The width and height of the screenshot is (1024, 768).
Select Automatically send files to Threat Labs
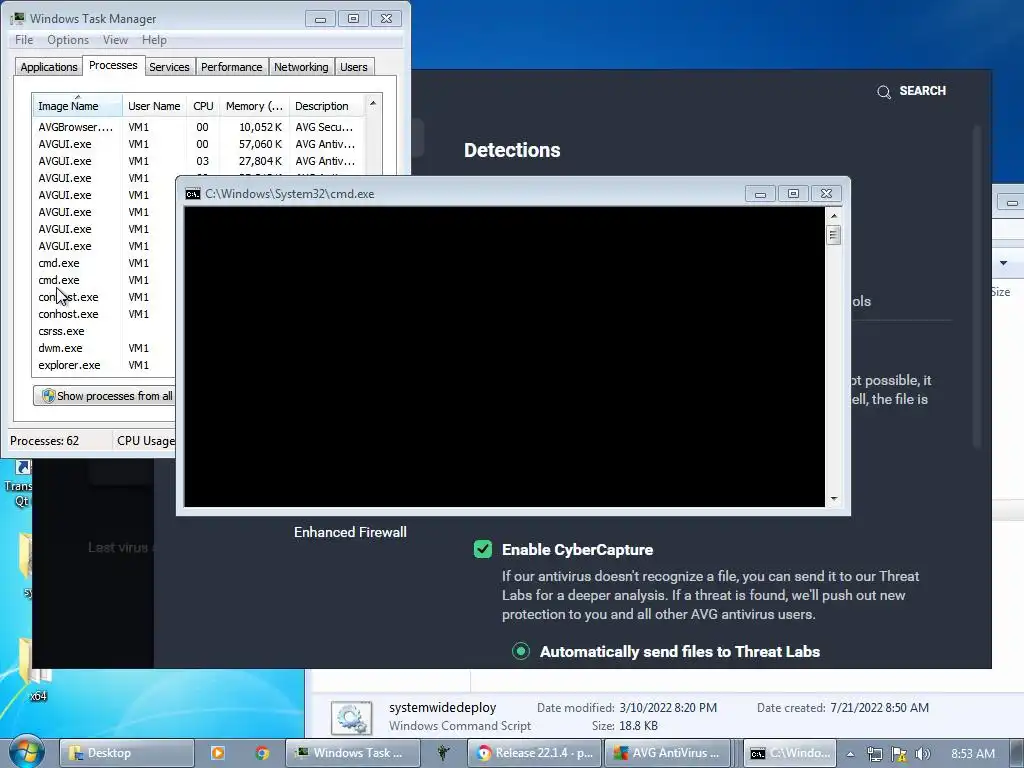(520, 651)
